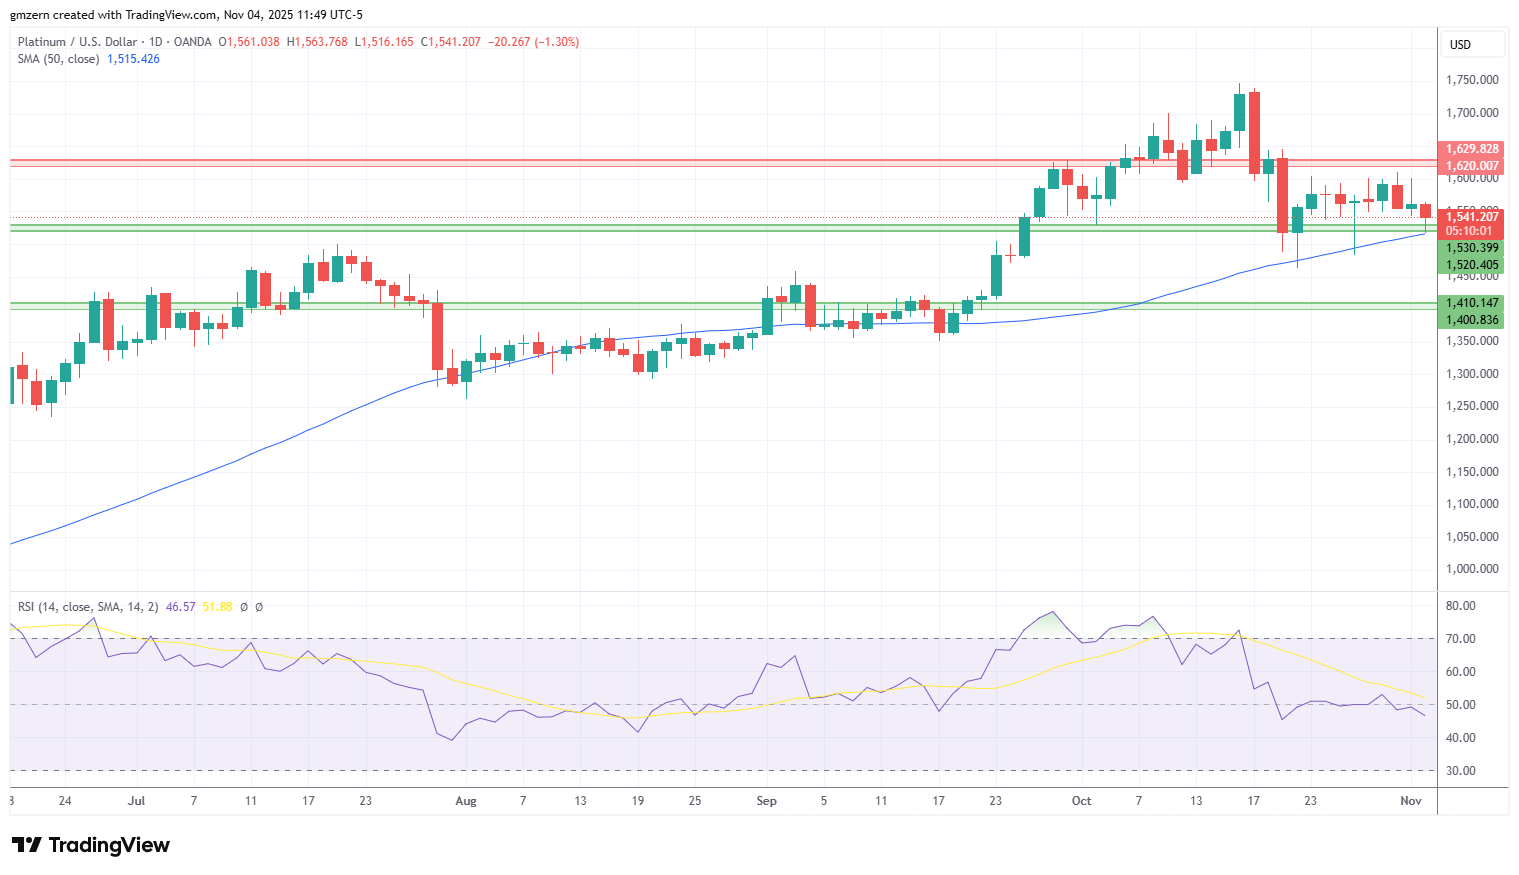Select the RSI (14, close, SMA, 14, 2) legend

tap(88, 607)
